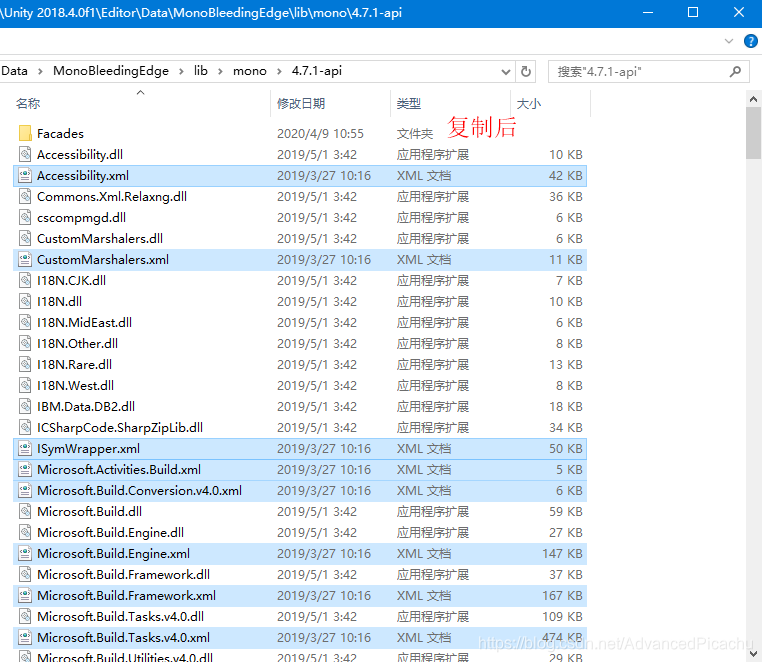Click the cscompmgd.dll file icon

click(x=25, y=217)
